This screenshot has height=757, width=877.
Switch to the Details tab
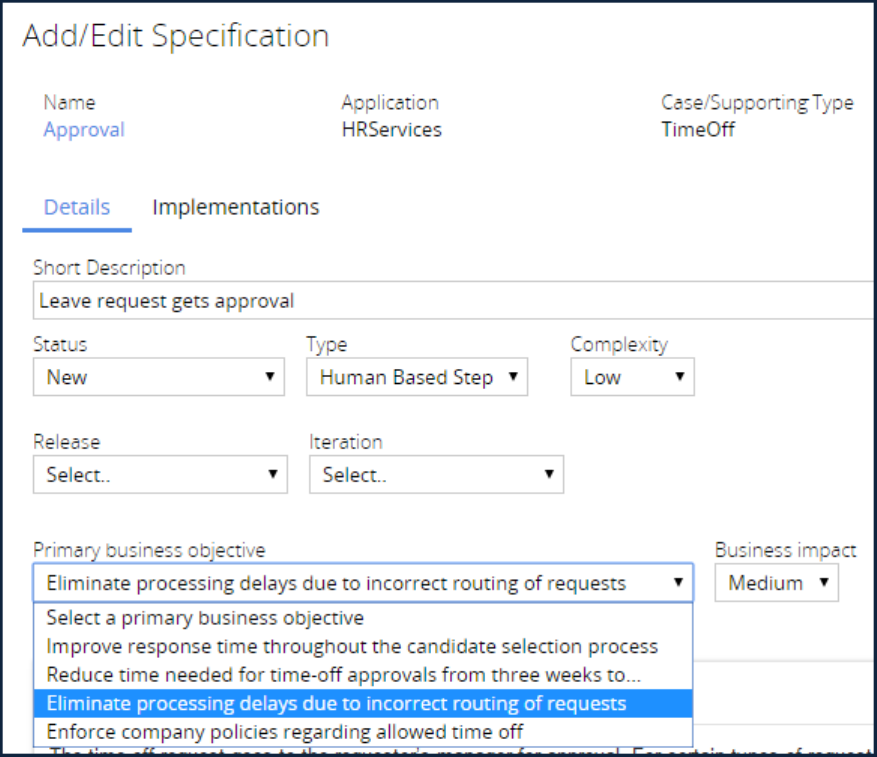point(77,208)
